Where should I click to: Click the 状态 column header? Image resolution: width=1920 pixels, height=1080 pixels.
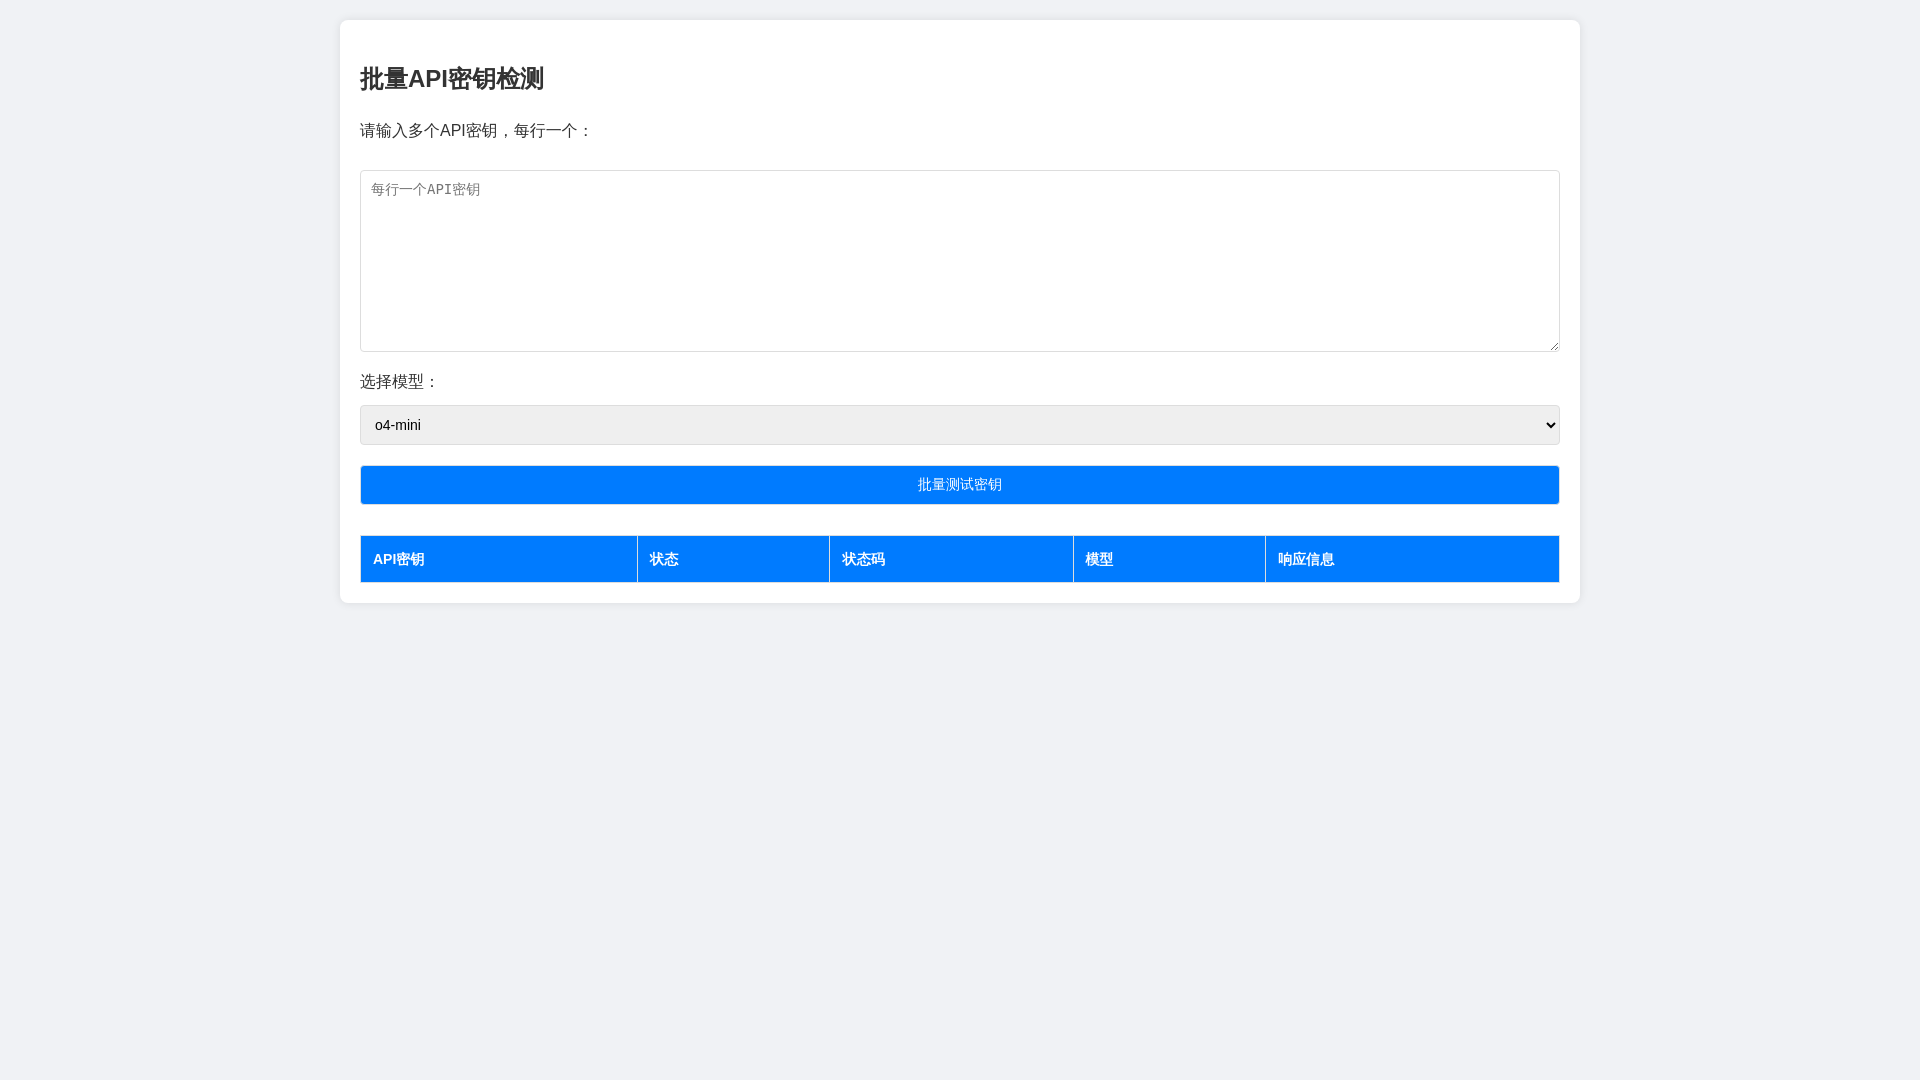click(x=733, y=559)
